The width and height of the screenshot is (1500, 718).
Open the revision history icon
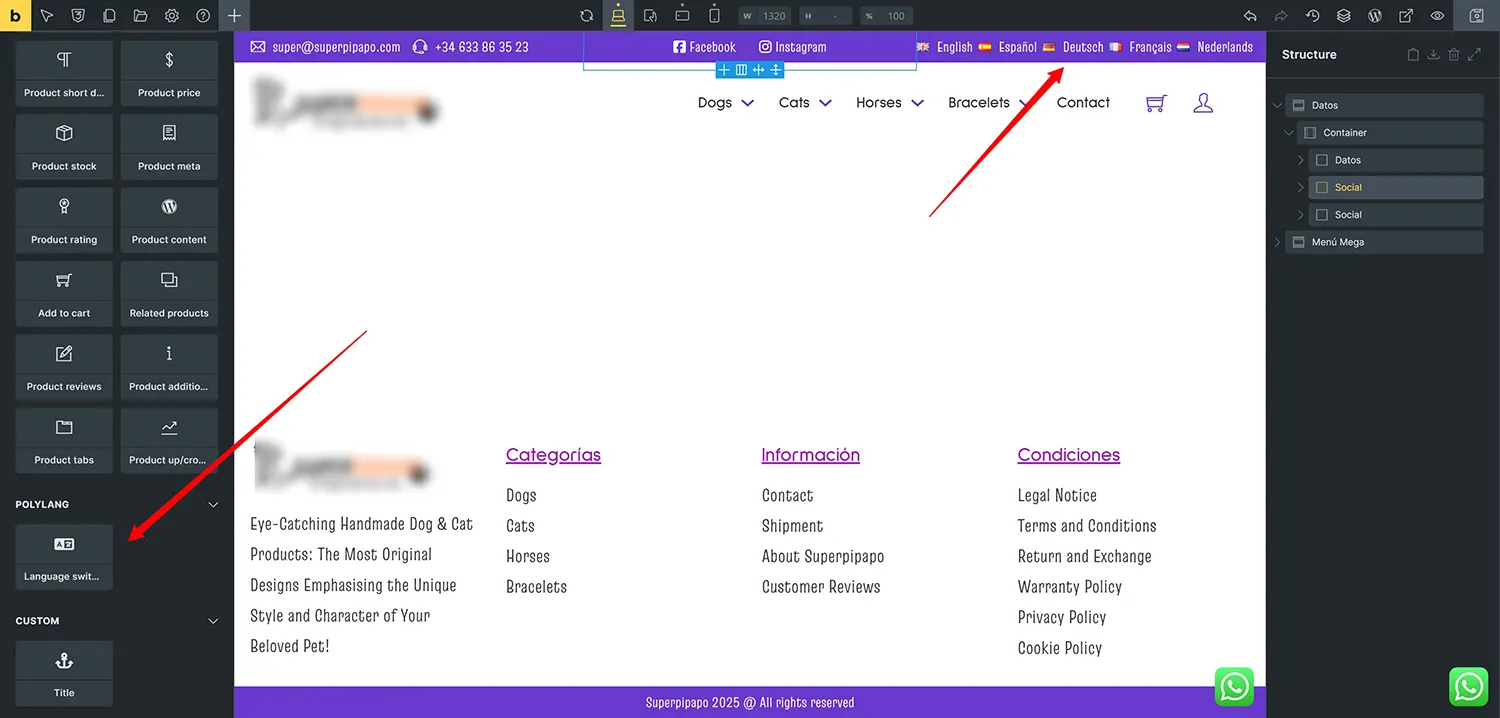pos(1311,15)
